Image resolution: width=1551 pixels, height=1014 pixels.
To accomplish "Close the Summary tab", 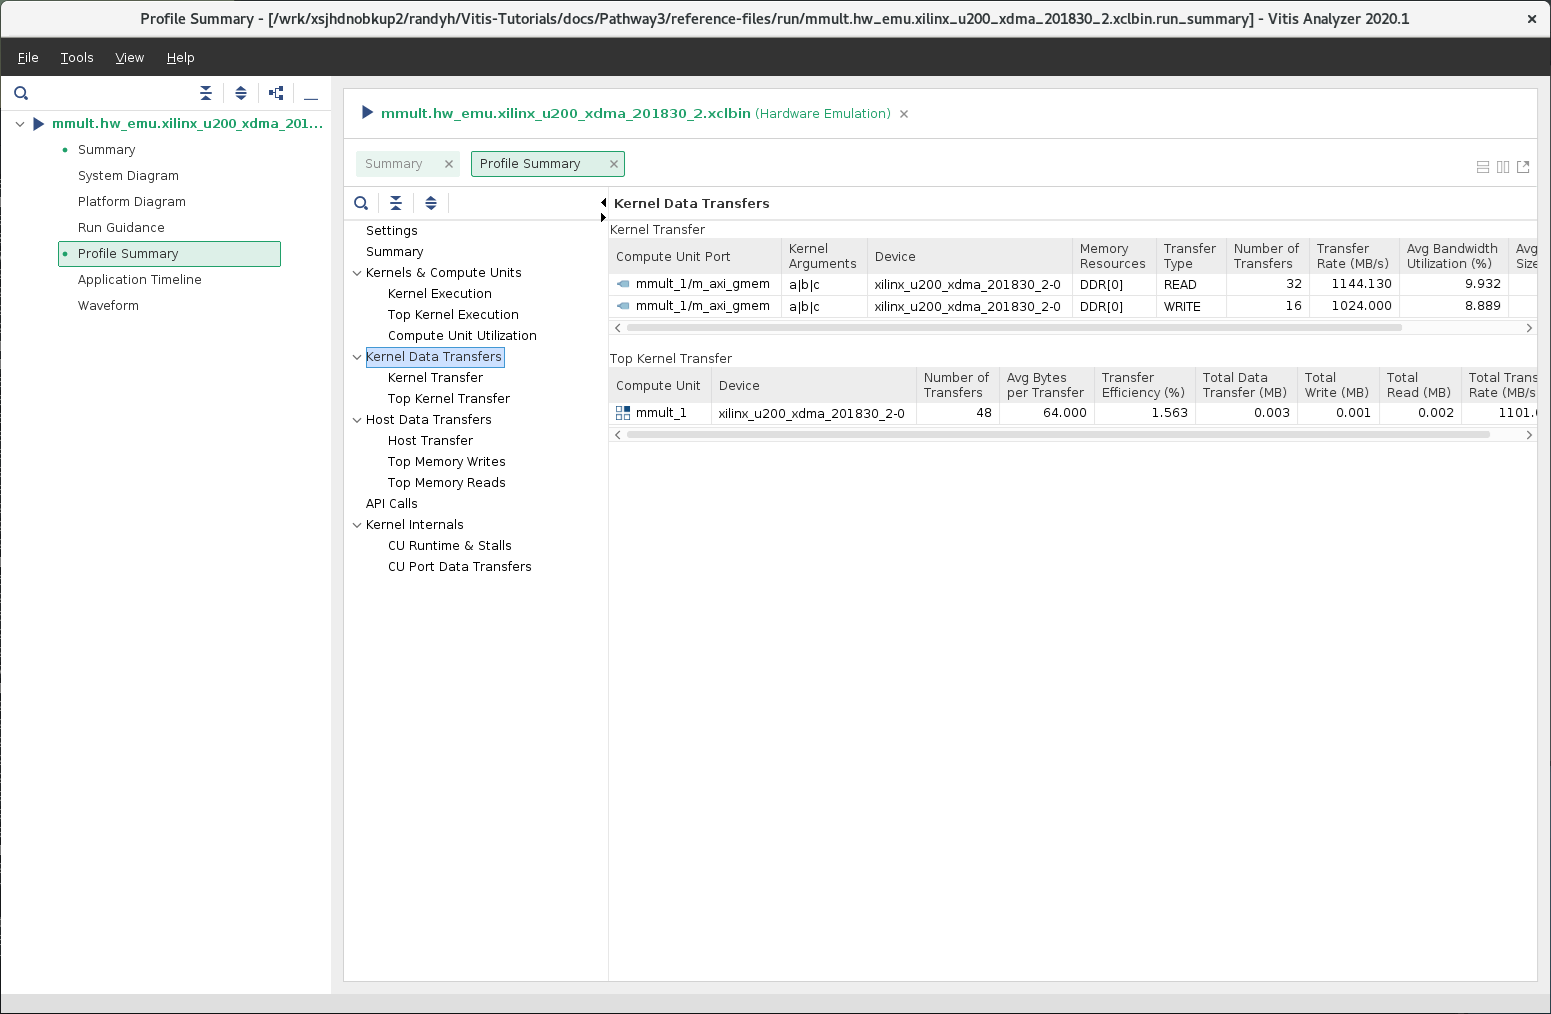I will (x=449, y=164).
